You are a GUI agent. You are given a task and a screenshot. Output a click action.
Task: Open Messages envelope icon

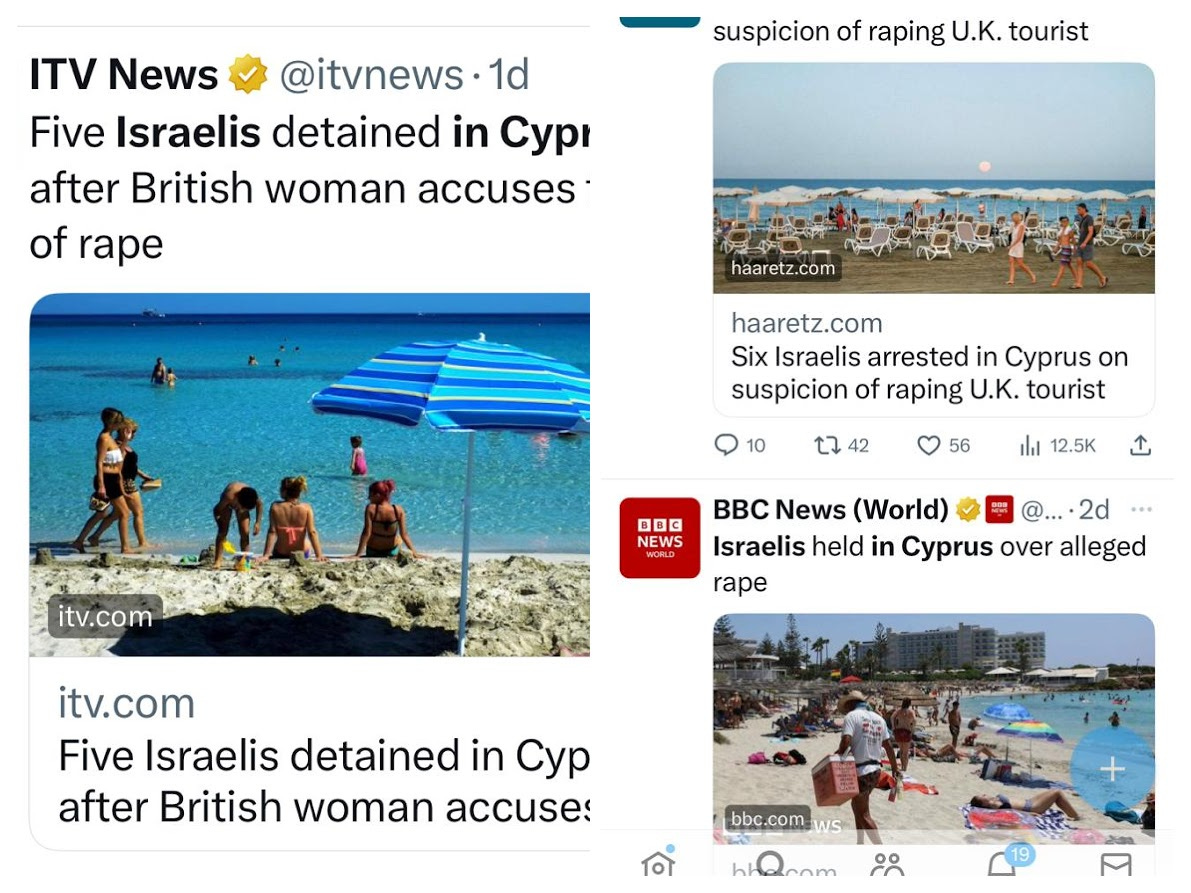pyautogui.click(x=1116, y=865)
